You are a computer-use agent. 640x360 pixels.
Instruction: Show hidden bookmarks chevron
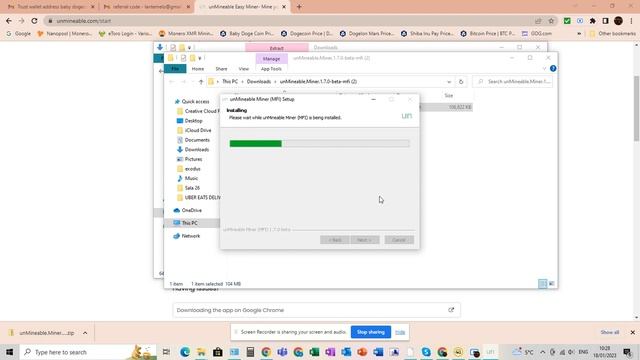579,33
